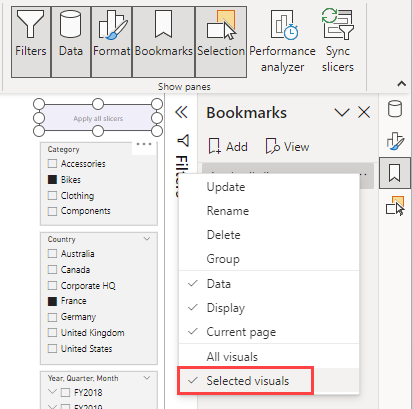Close the Bookmarks pane
Viewport: 413px width, 409px height.
point(364,112)
